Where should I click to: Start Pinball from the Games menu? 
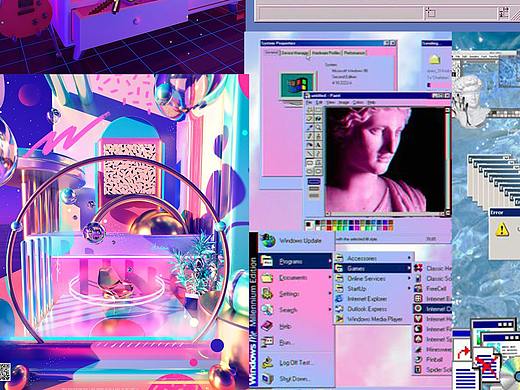point(433,359)
